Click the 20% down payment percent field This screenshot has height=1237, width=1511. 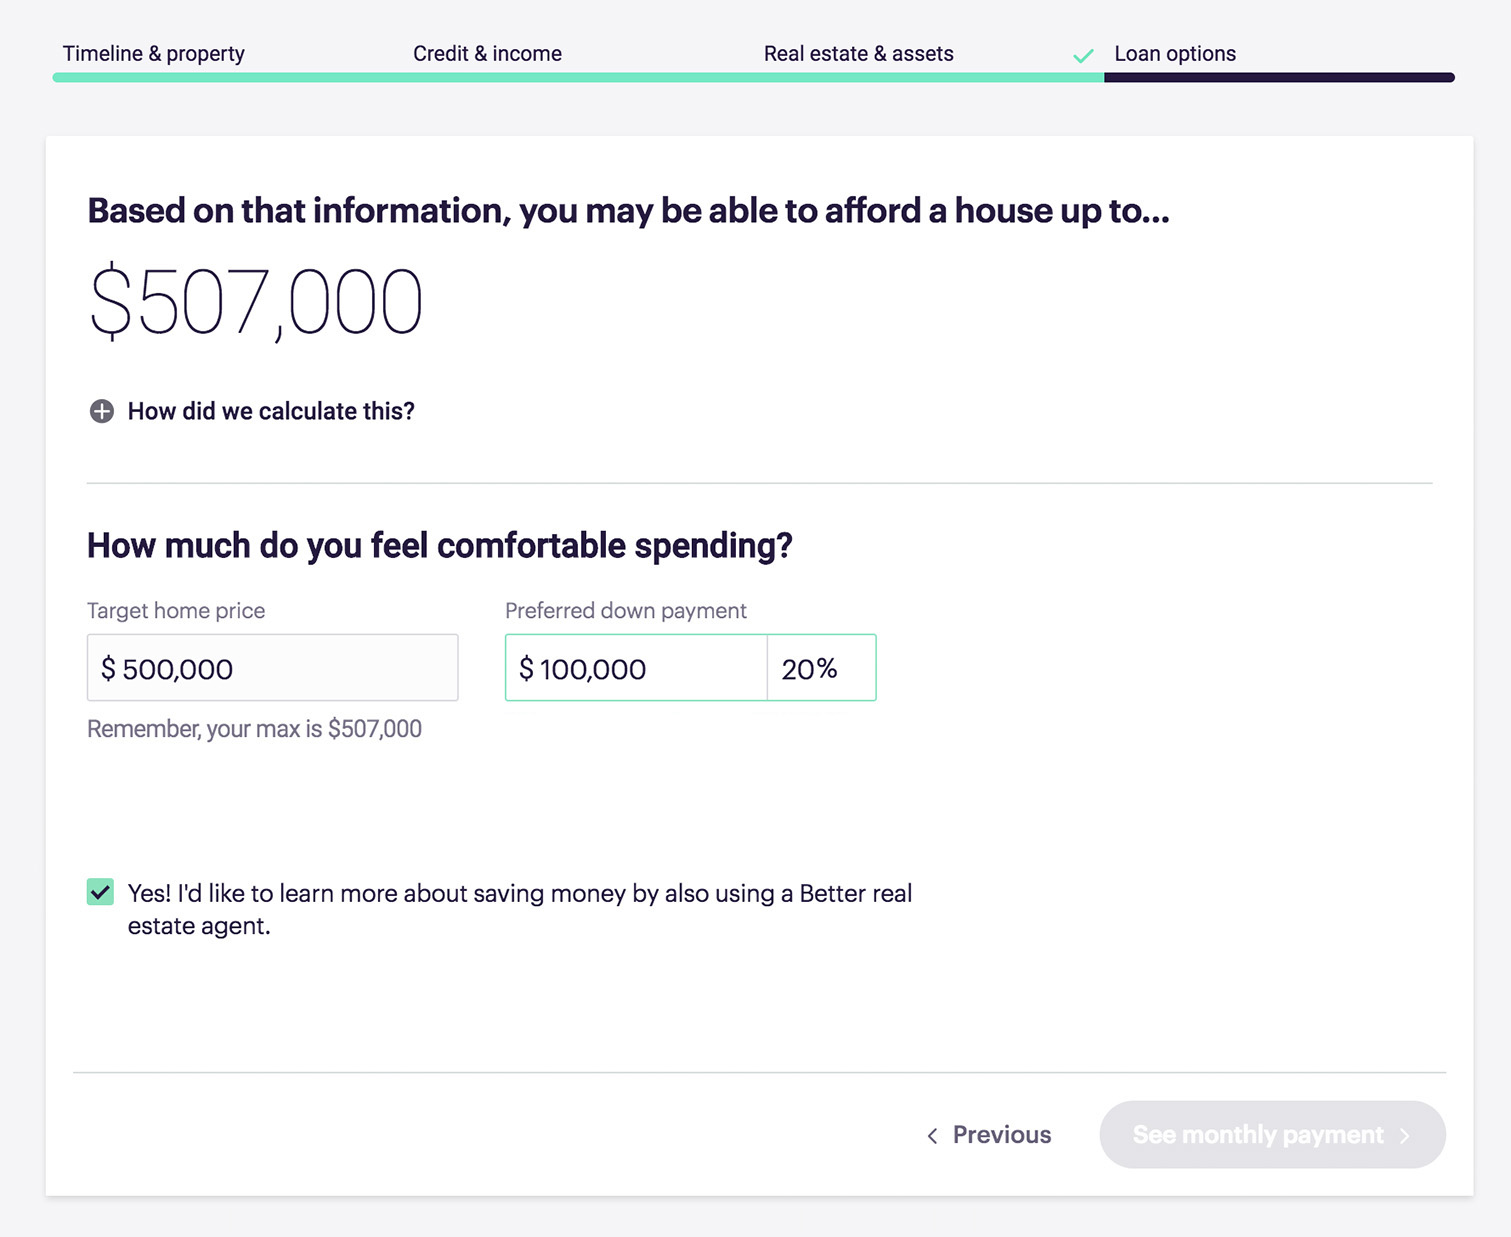coord(822,667)
